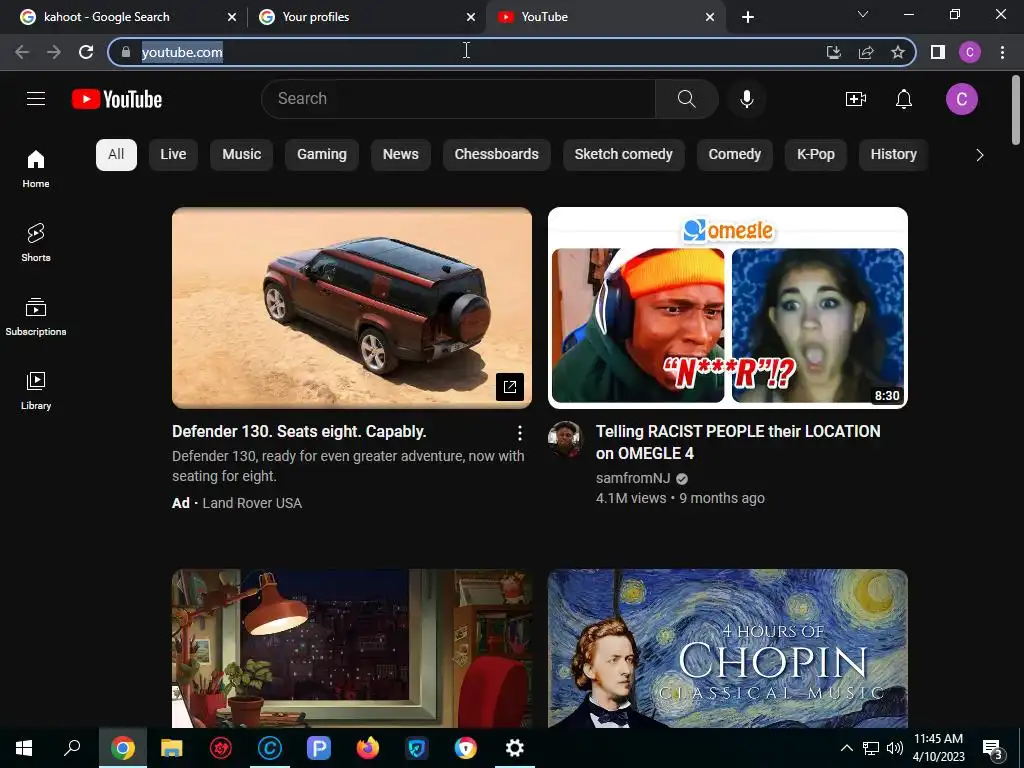Select the Sketch comedy filter chip

pos(624,155)
